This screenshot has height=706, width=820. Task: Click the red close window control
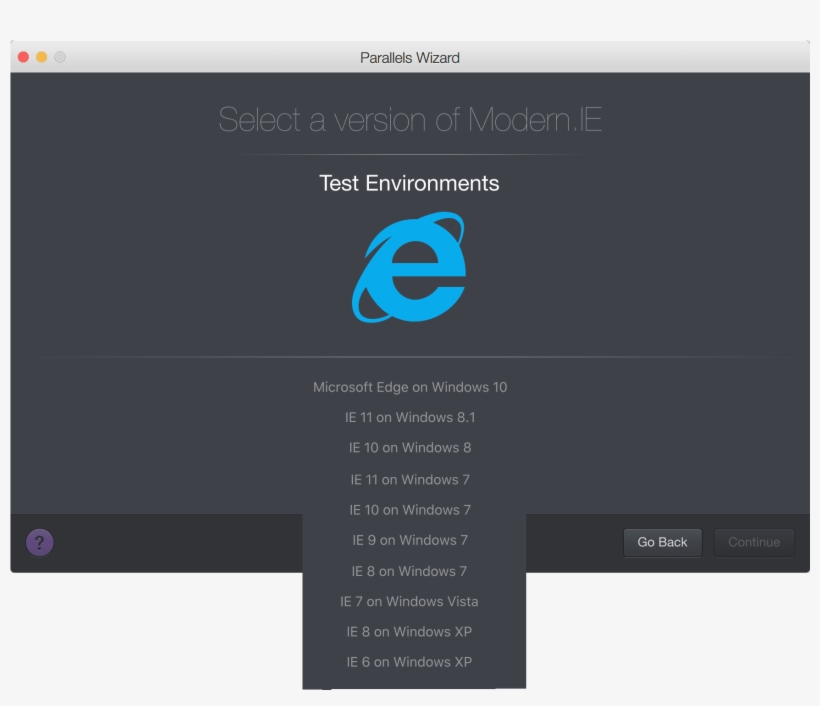click(22, 57)
